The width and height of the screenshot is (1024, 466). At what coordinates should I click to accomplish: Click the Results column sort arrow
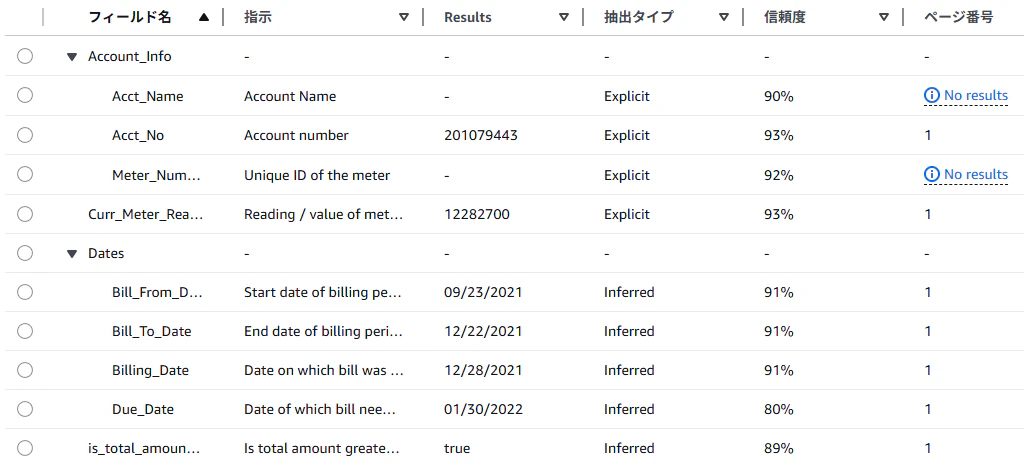coord(564,18)
